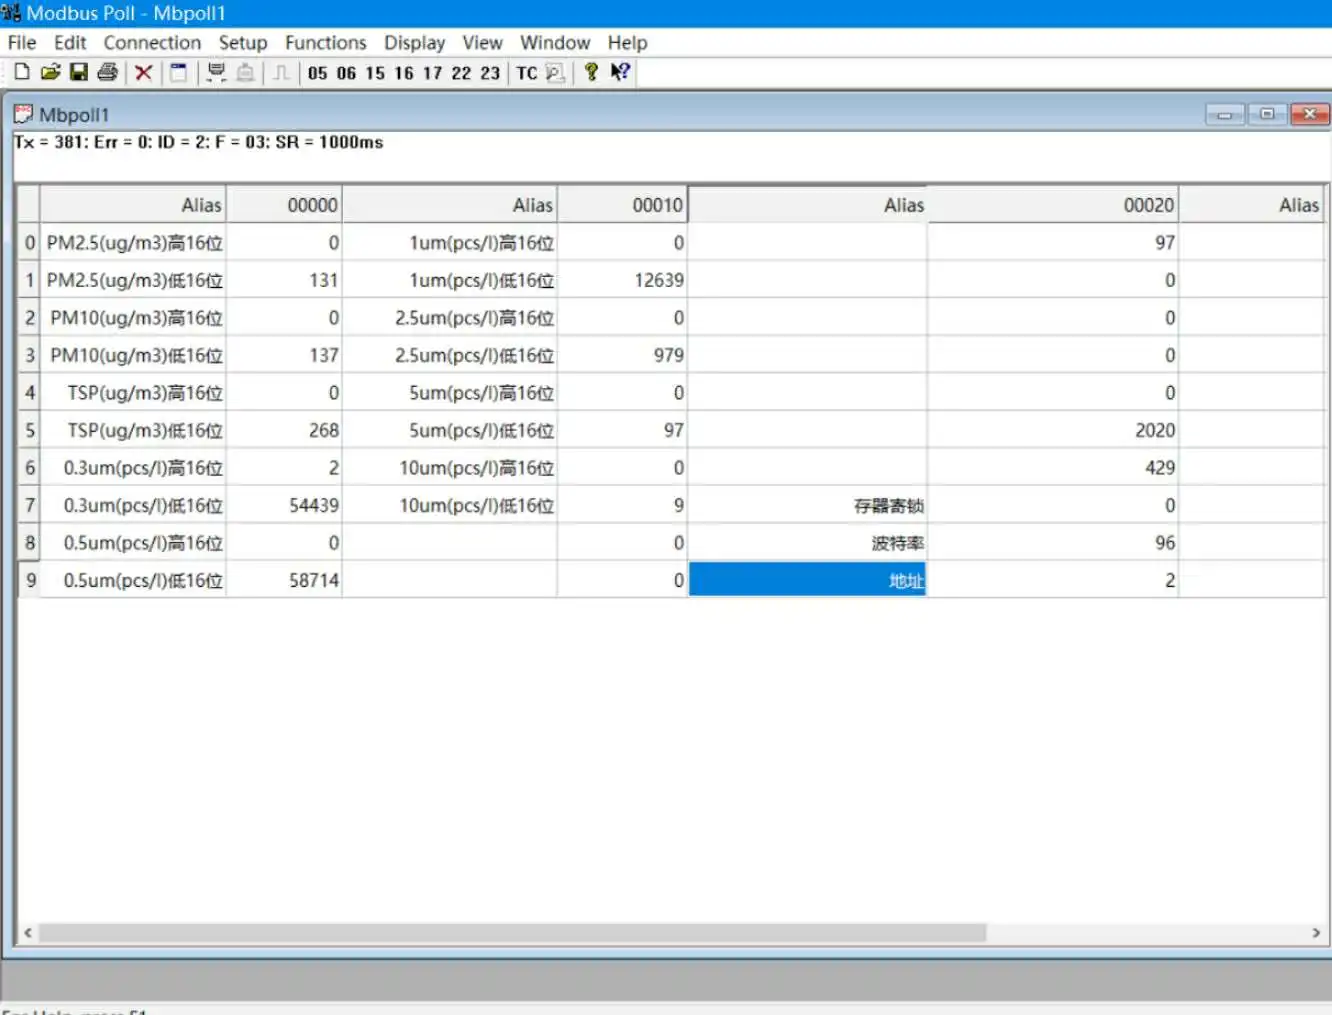Click the yellow question mark Help icon
Image resolution: width=1332 pixels, height=1015 pixels.
(x=591, y=72)
